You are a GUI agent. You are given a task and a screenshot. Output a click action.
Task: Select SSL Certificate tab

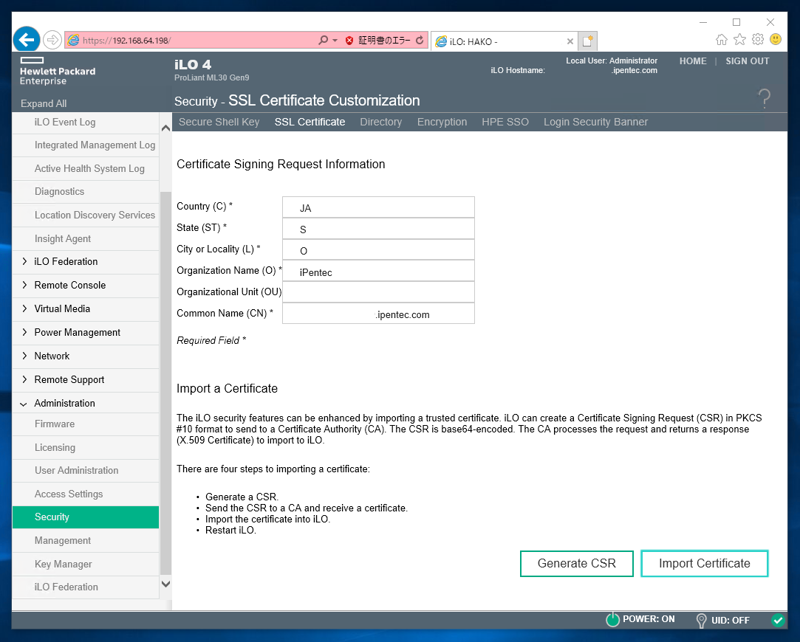(310, 122)
